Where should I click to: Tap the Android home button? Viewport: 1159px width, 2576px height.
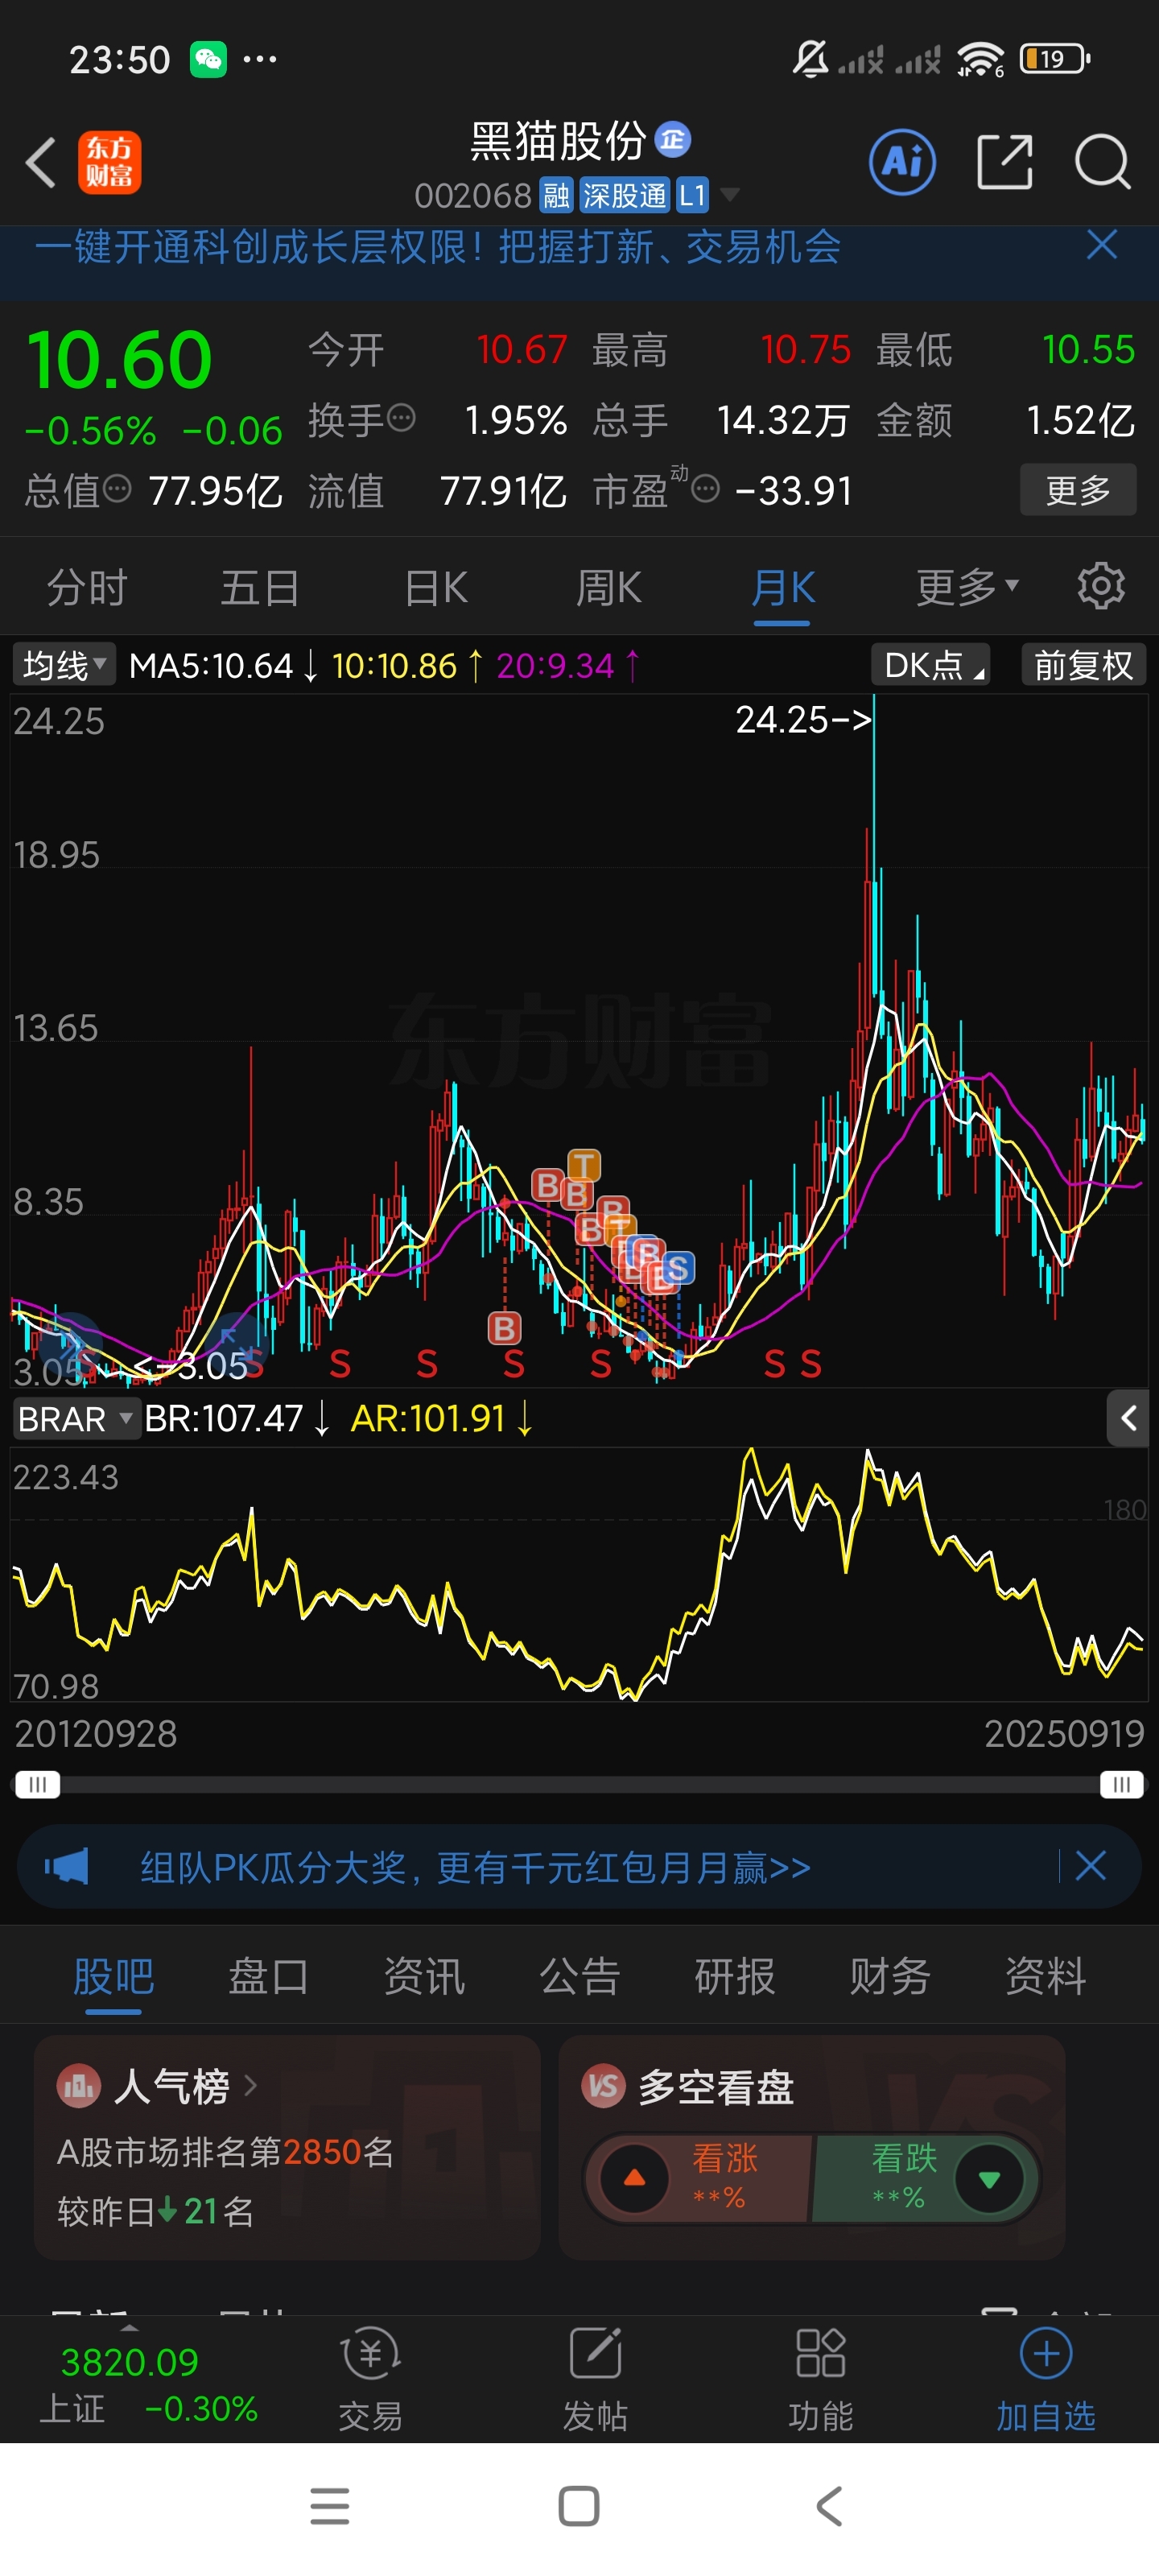tap(579, 2506)
